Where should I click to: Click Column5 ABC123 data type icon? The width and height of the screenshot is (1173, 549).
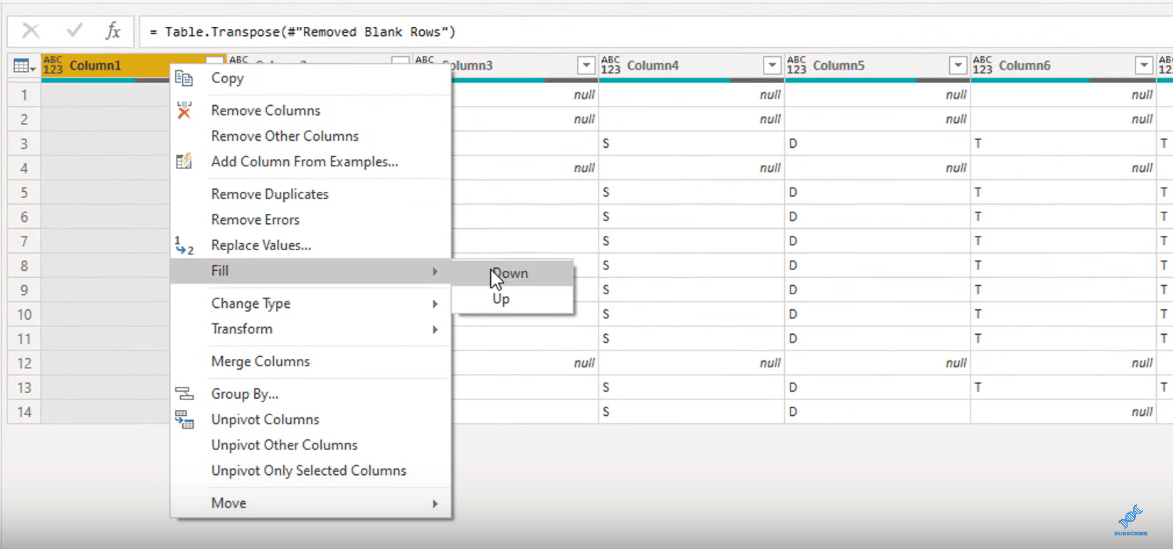point(797,66)
